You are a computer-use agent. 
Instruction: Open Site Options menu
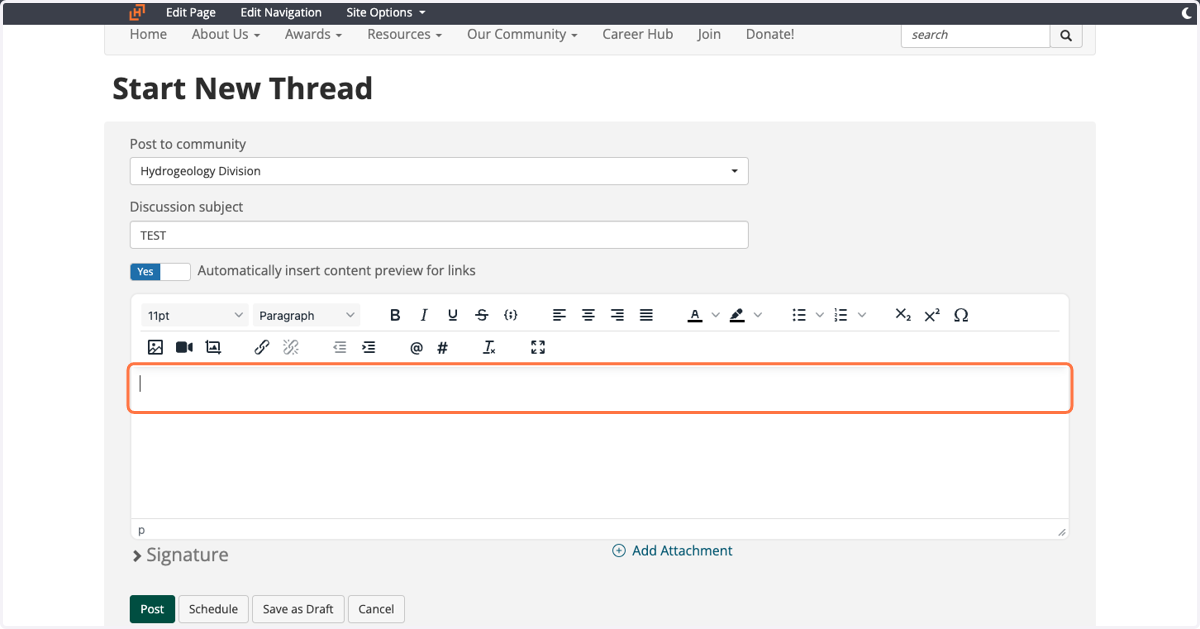coord(385,12)
